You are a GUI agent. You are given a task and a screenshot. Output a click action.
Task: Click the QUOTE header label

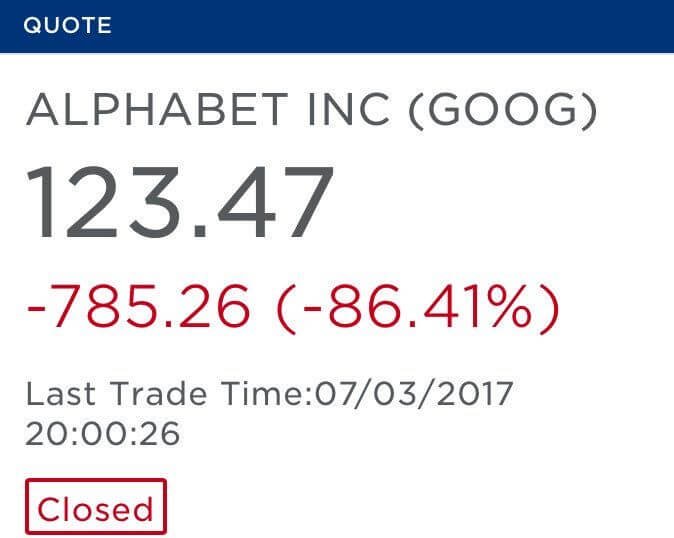pos(67,26)
